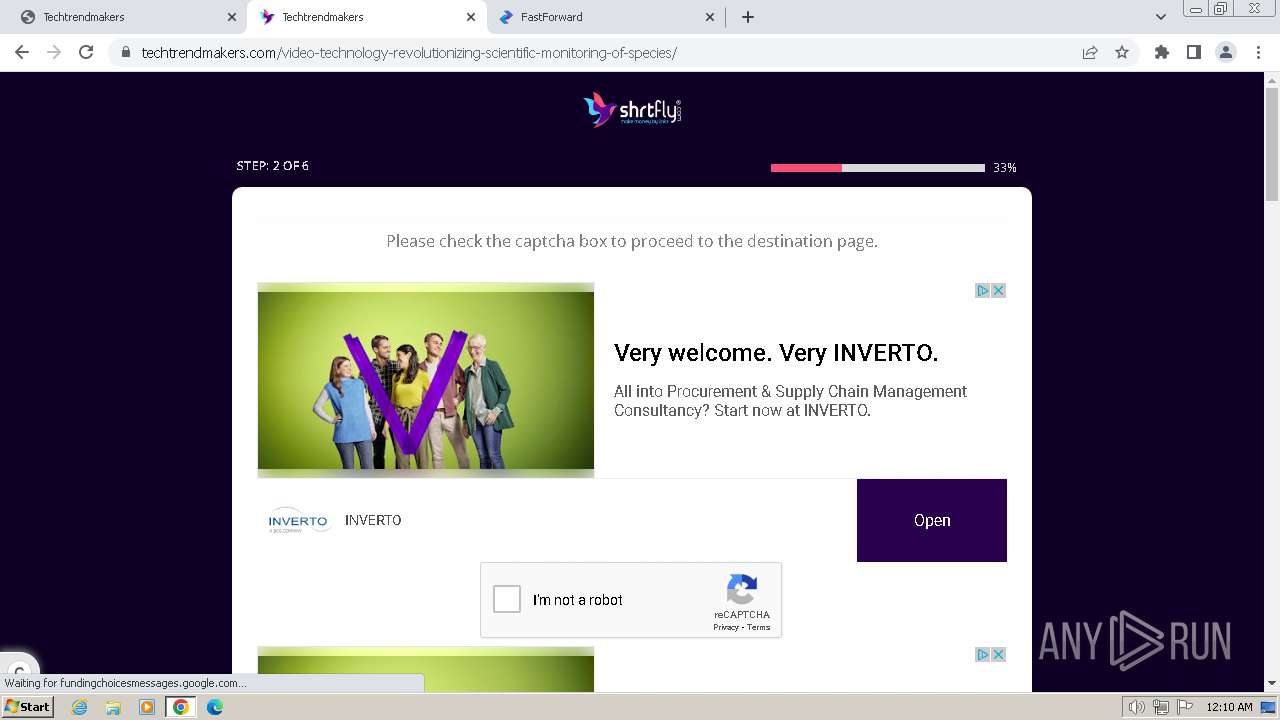Open the Chrome profile avatar
The image size is (1280, 720).
pos(1225,52)
